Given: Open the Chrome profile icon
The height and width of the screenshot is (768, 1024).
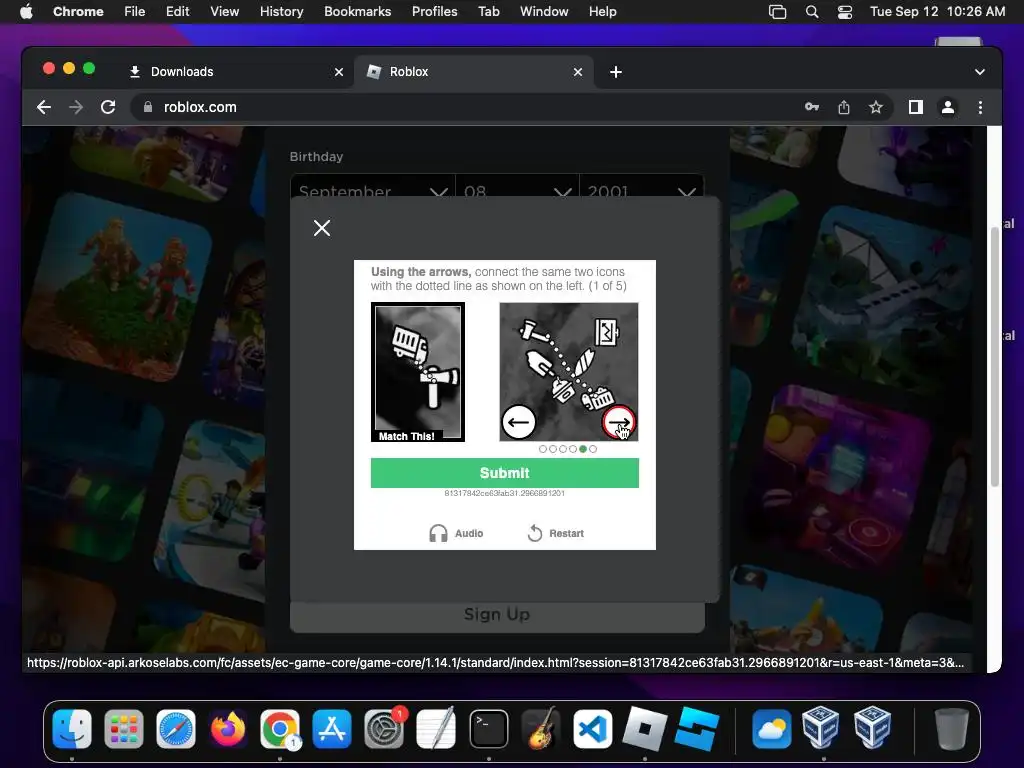Looking at the screenshot, I should pyautogui.click(x=948, y=107).
